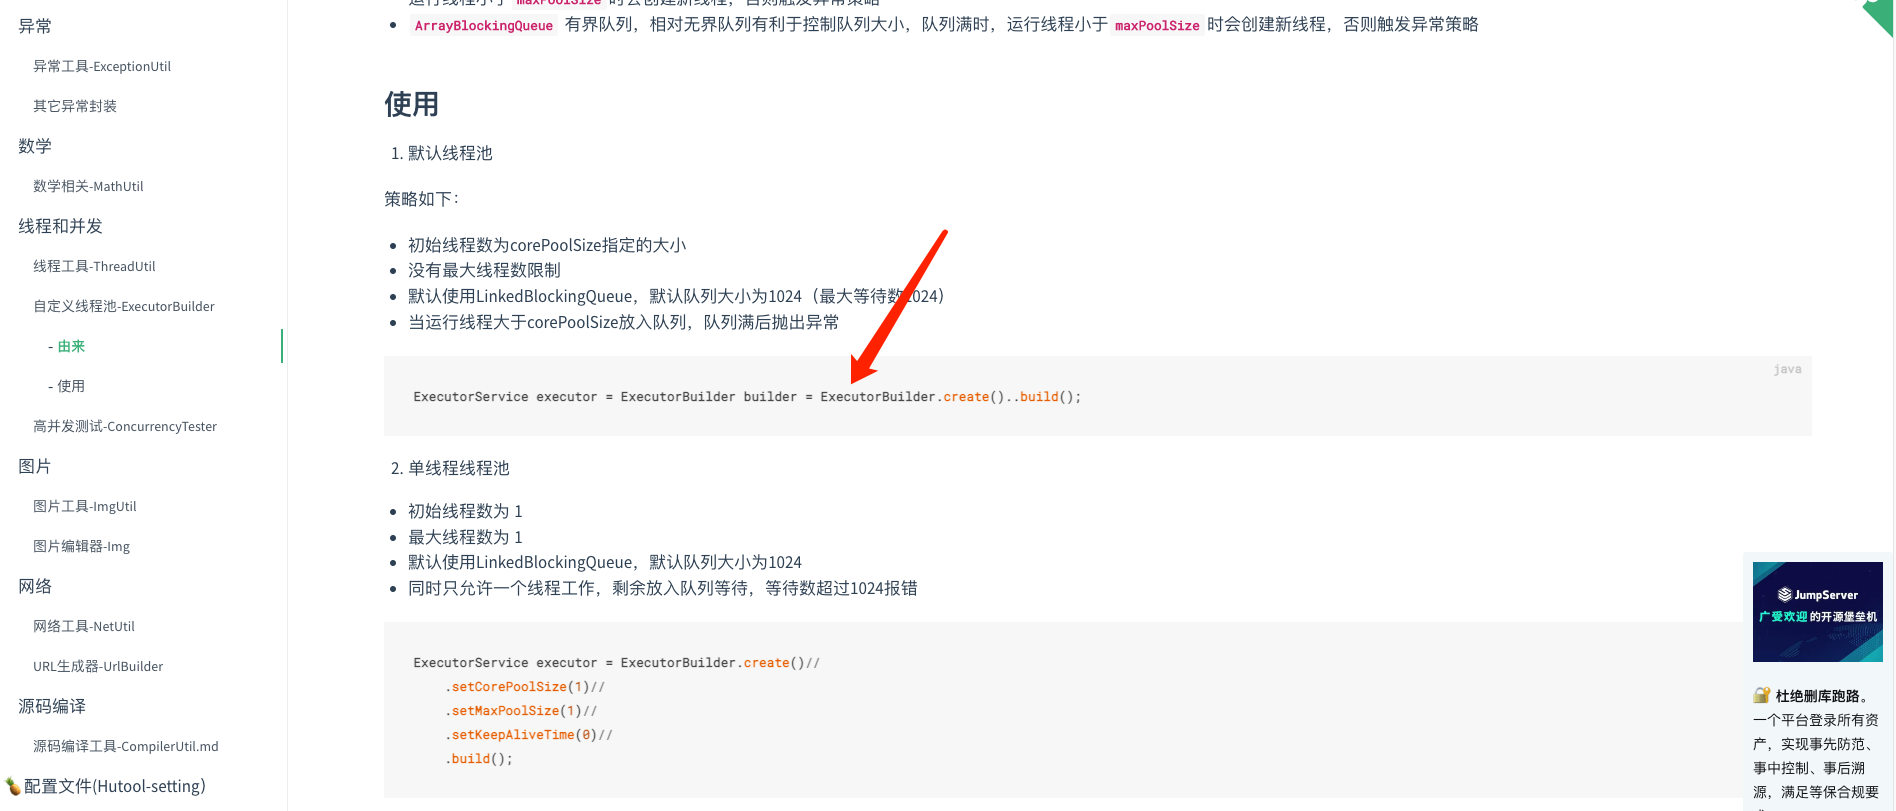Click the pineapple icon beside 配置文件
This screenshot has height=811, width=1896.
[x=12, y=786]
